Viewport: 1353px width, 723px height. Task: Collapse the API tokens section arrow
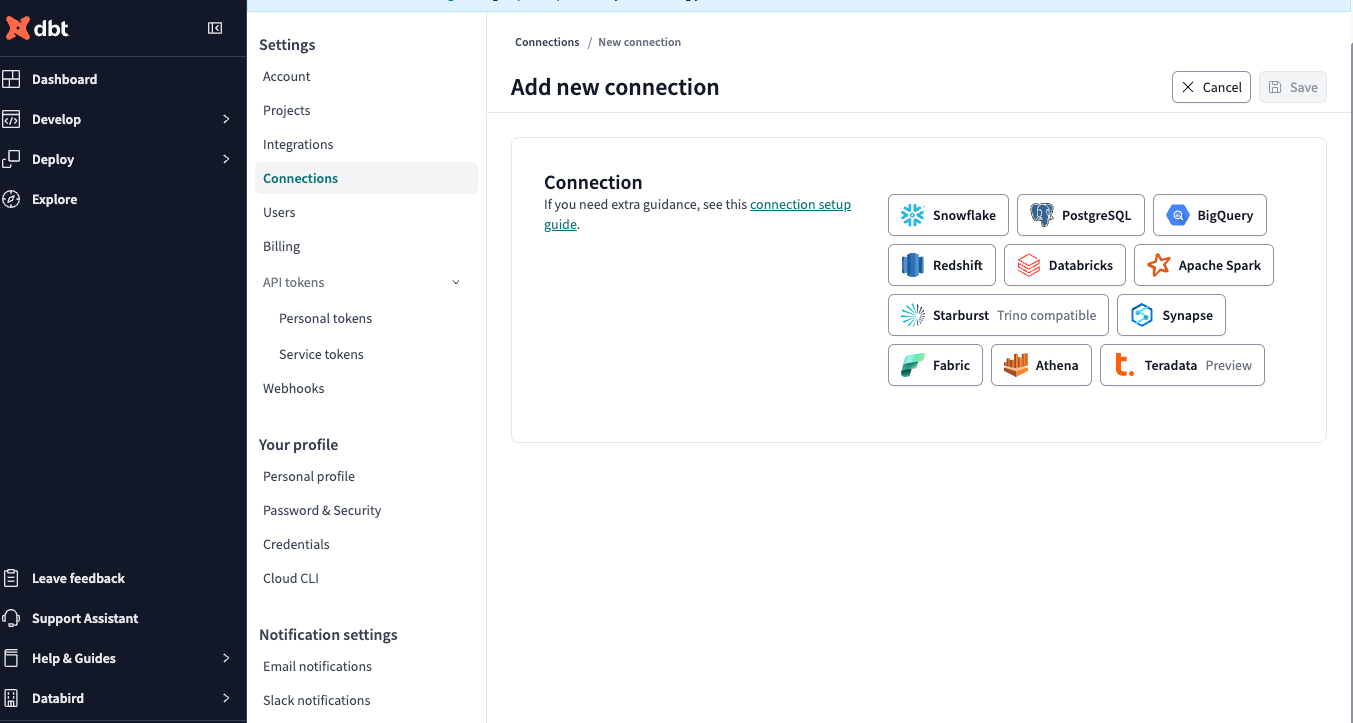[x=456, y=282]
